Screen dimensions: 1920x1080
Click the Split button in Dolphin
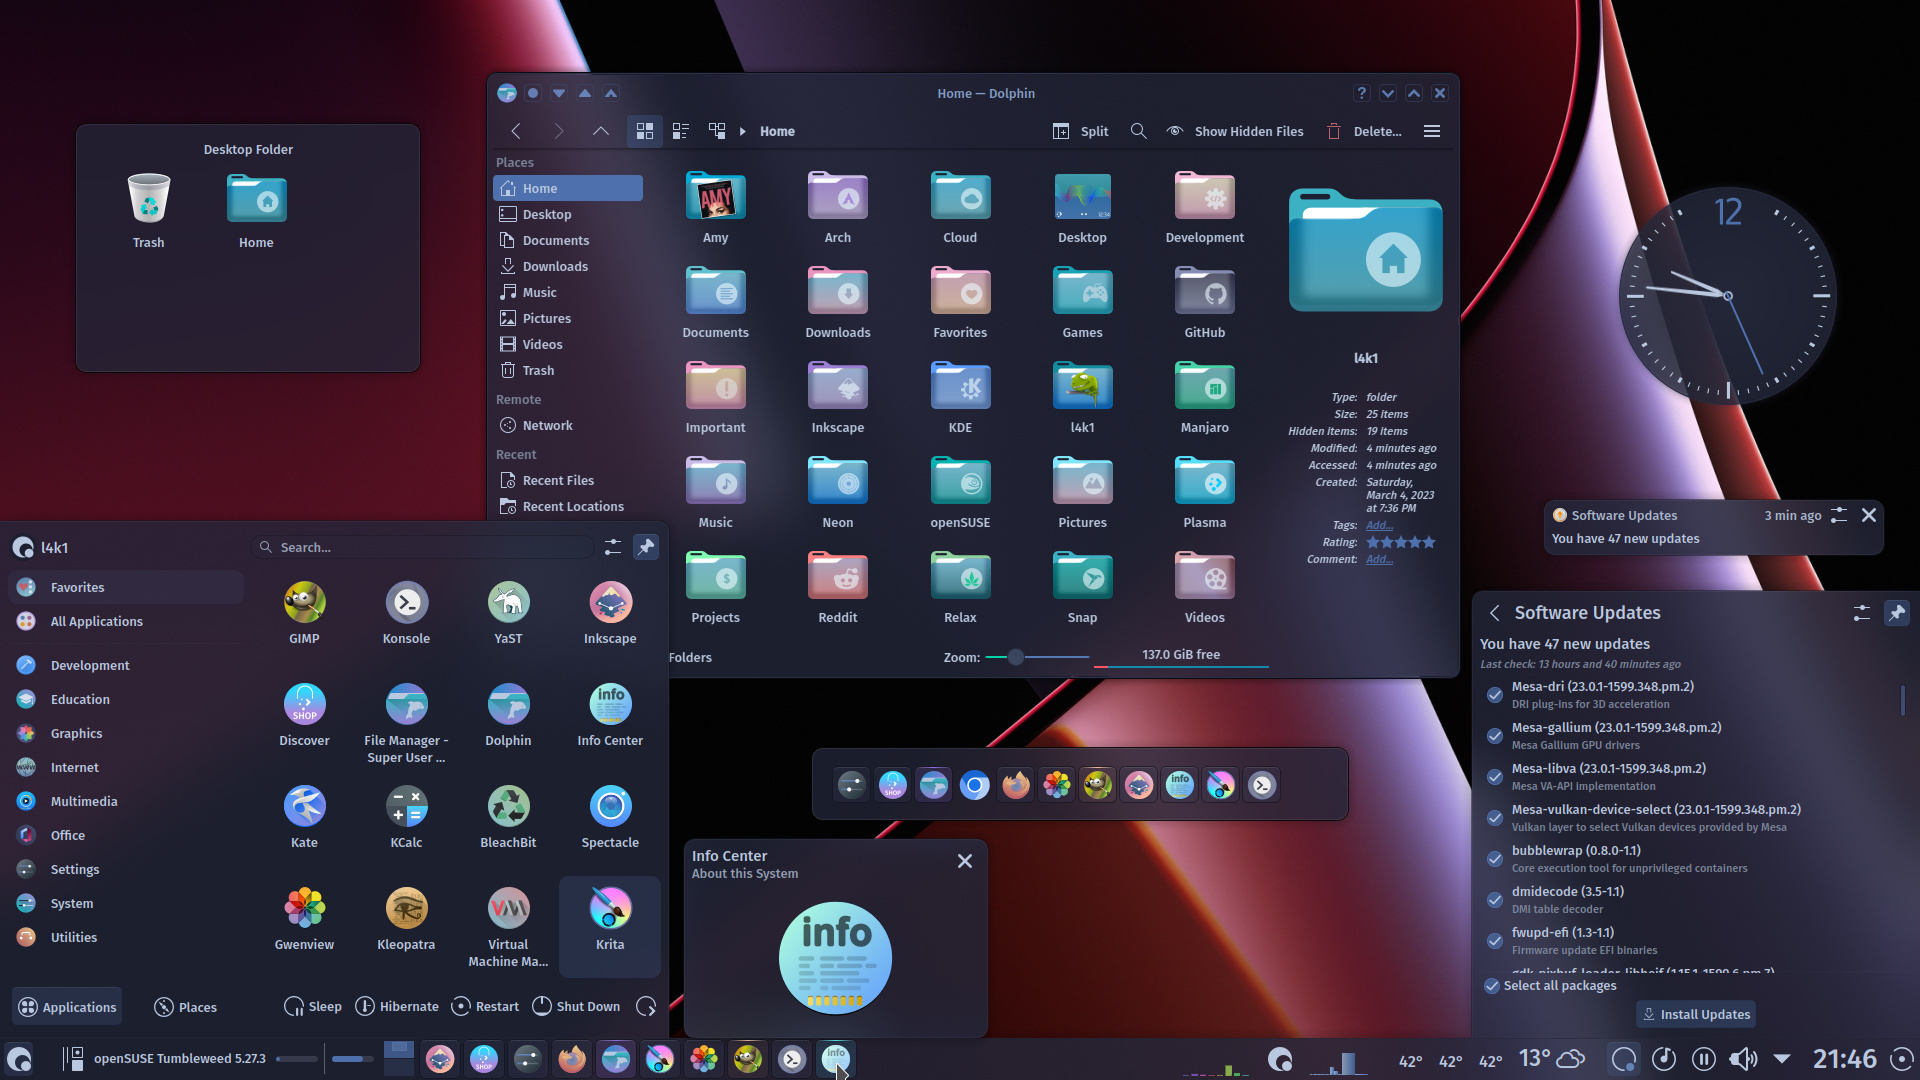[1080, 131]
